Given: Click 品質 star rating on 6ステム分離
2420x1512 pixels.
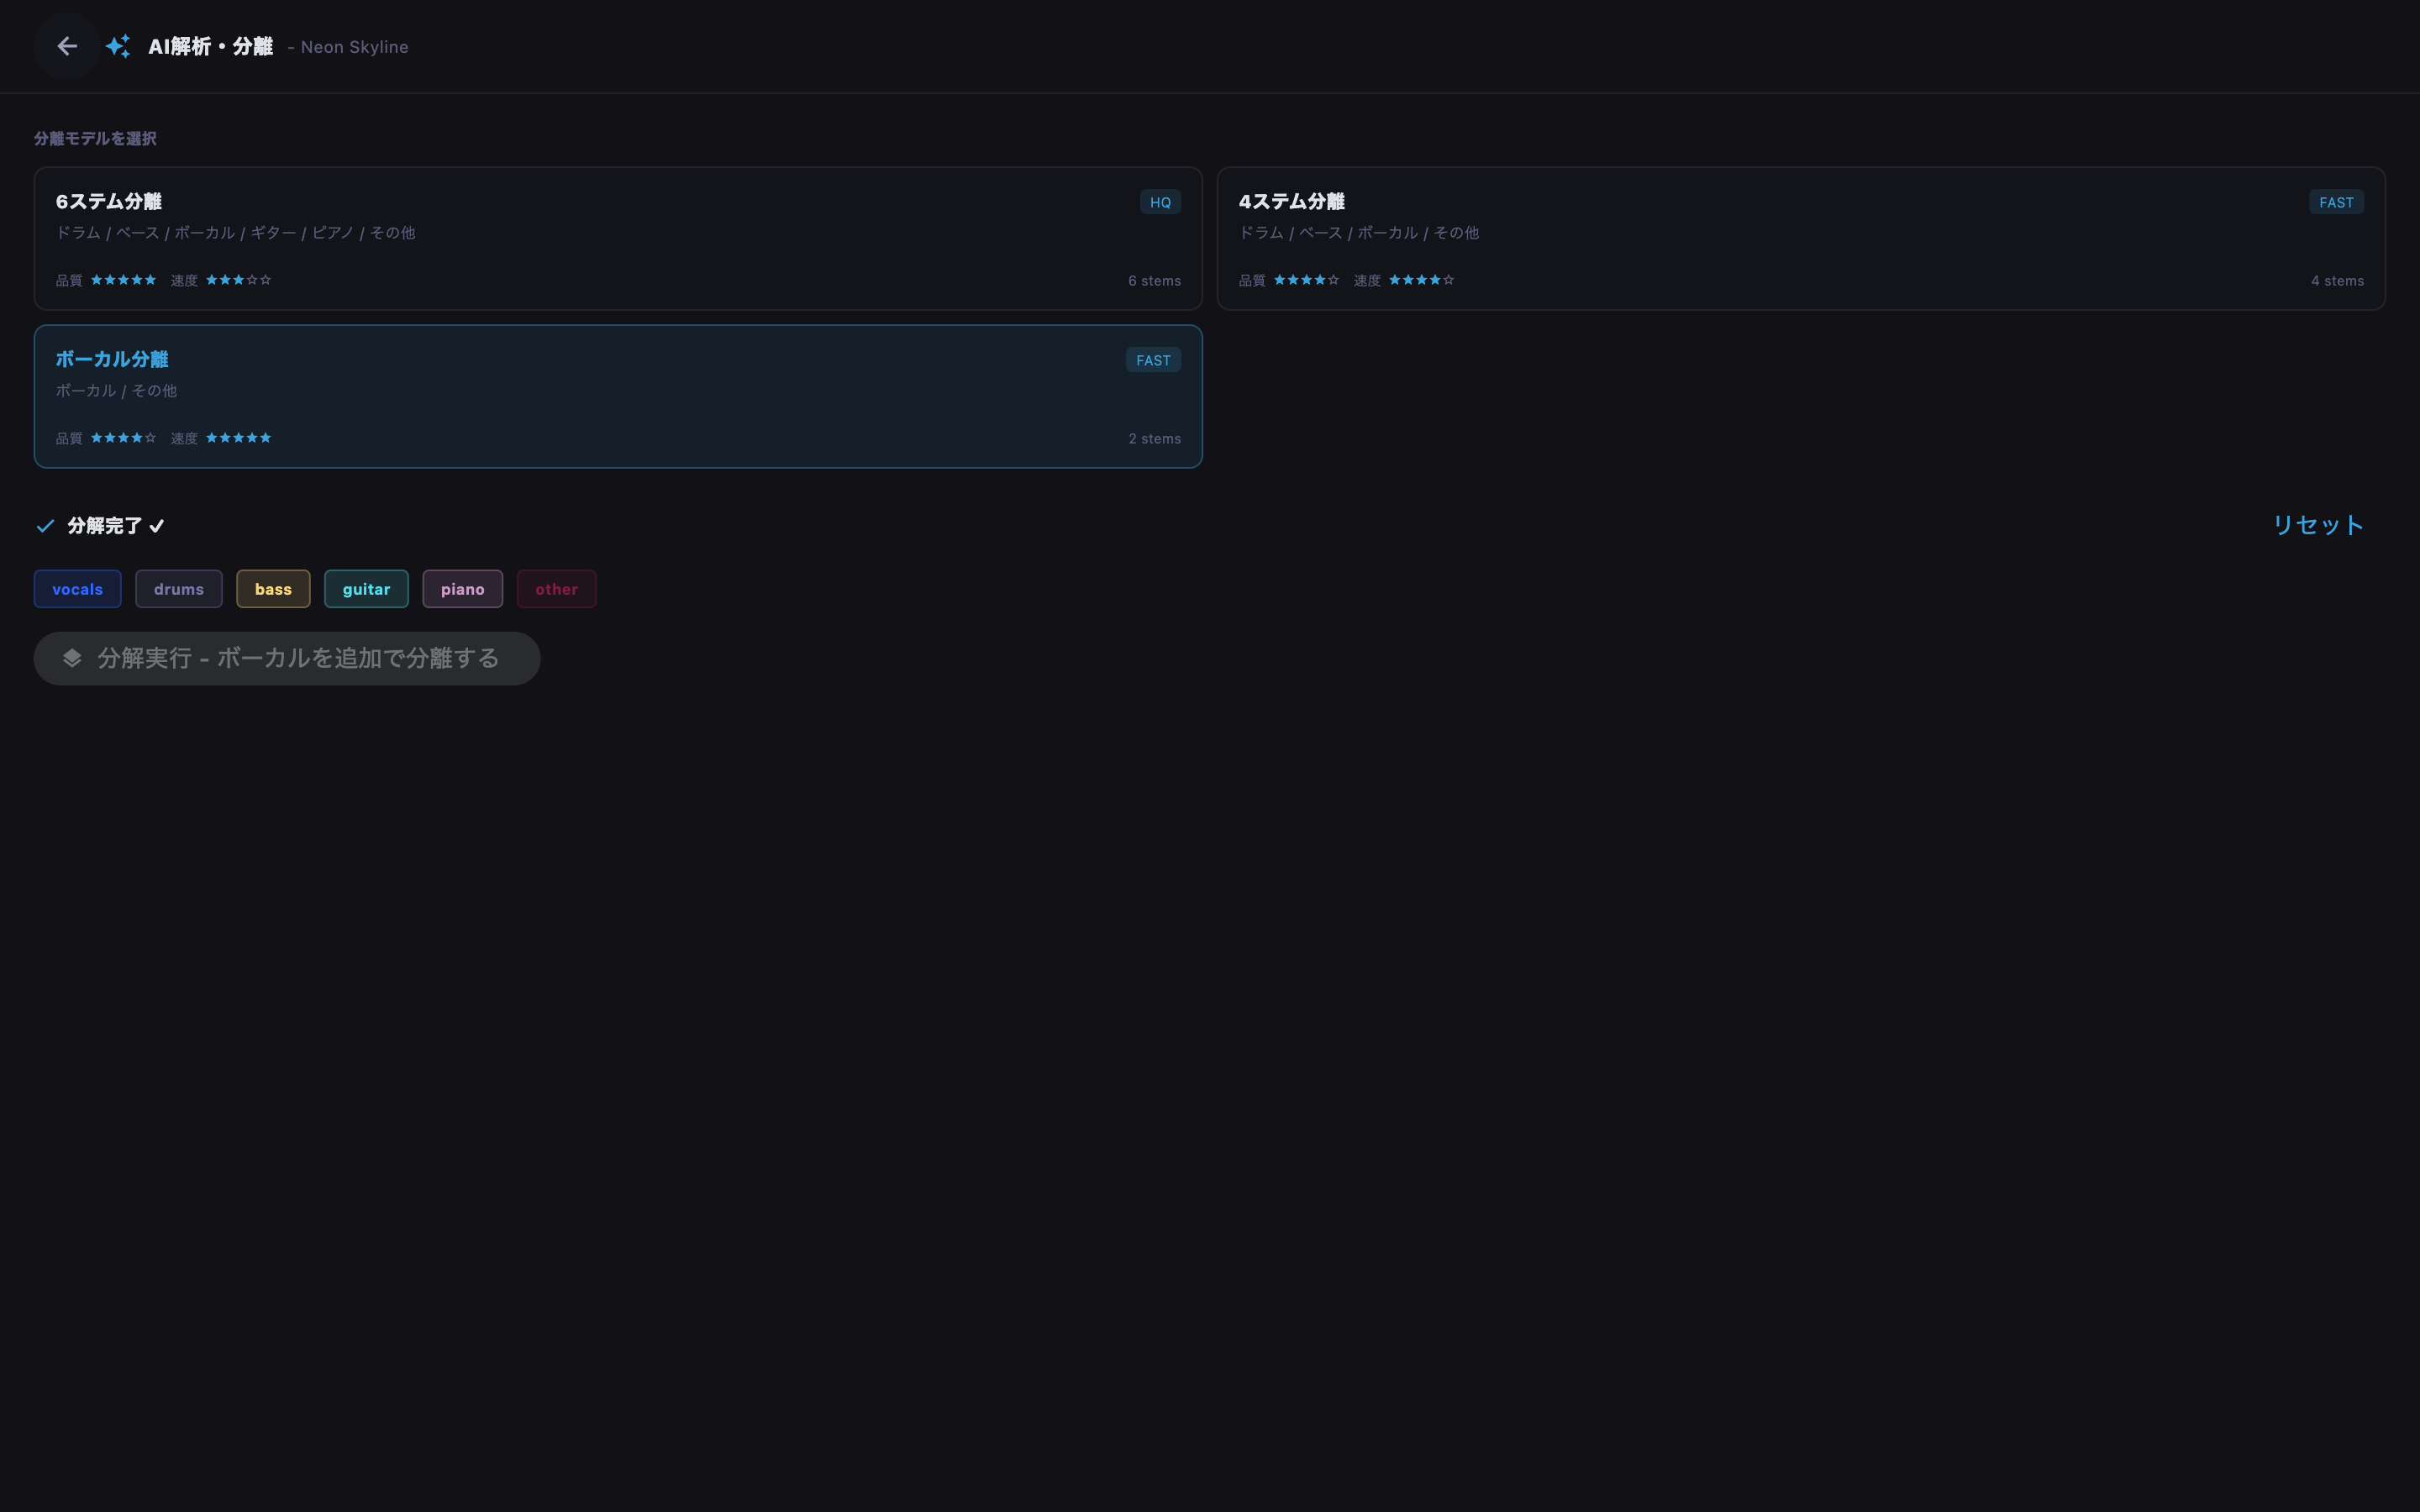Looking at the screenshot, I should pyautogui.click(x=123, y=280).
